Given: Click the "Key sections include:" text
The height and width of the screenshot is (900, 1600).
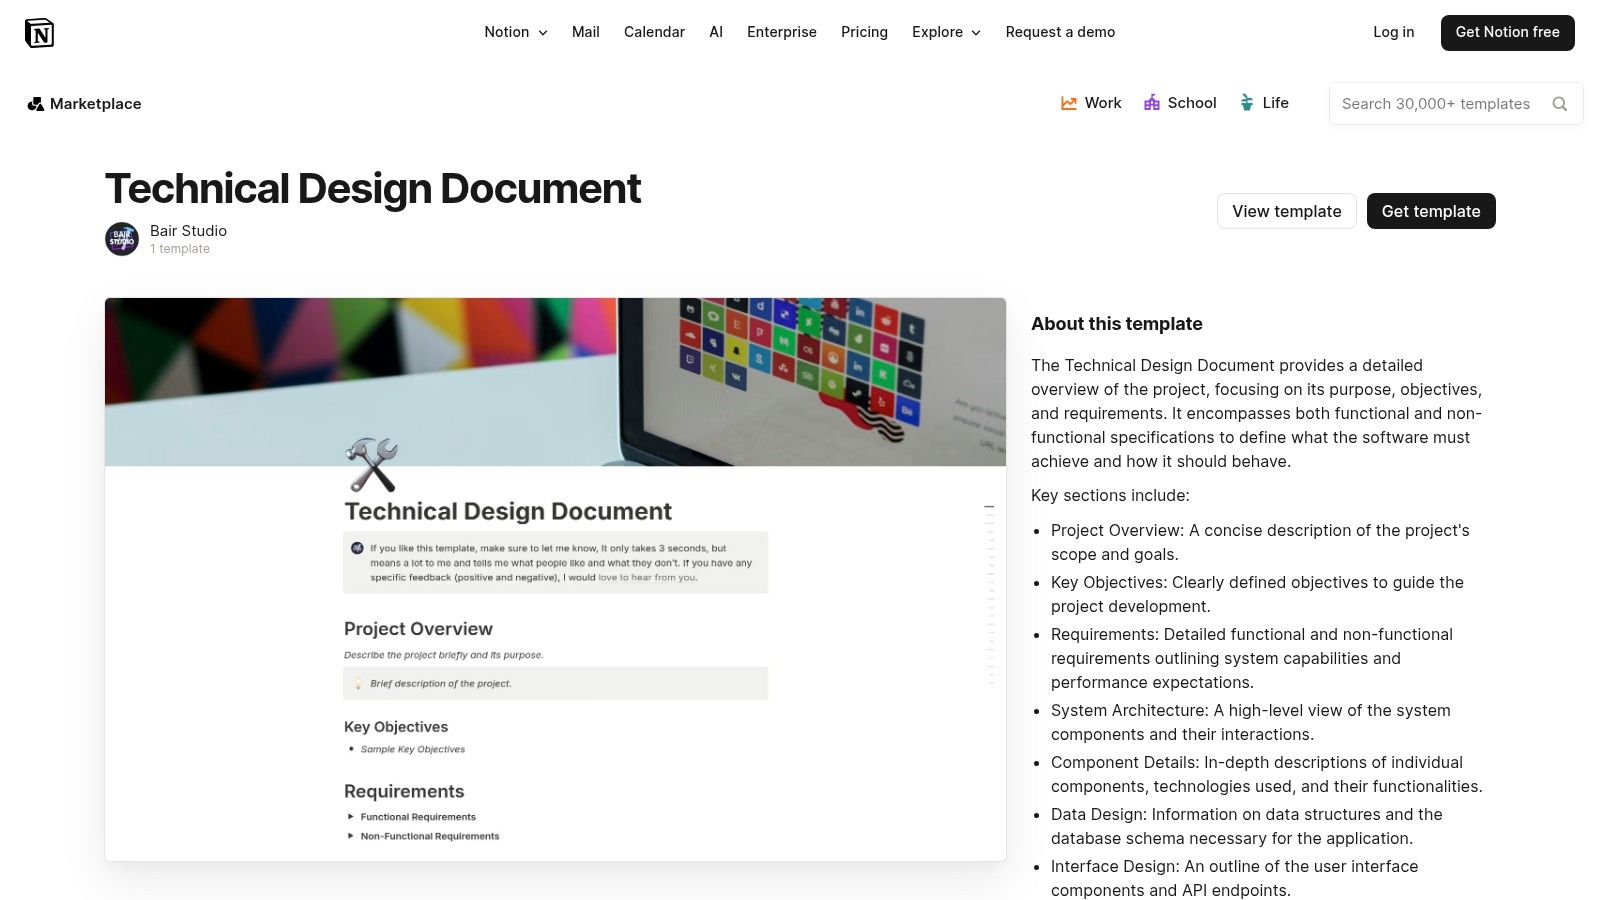Looking at the screenshot, I should (x=1111, y=496).
